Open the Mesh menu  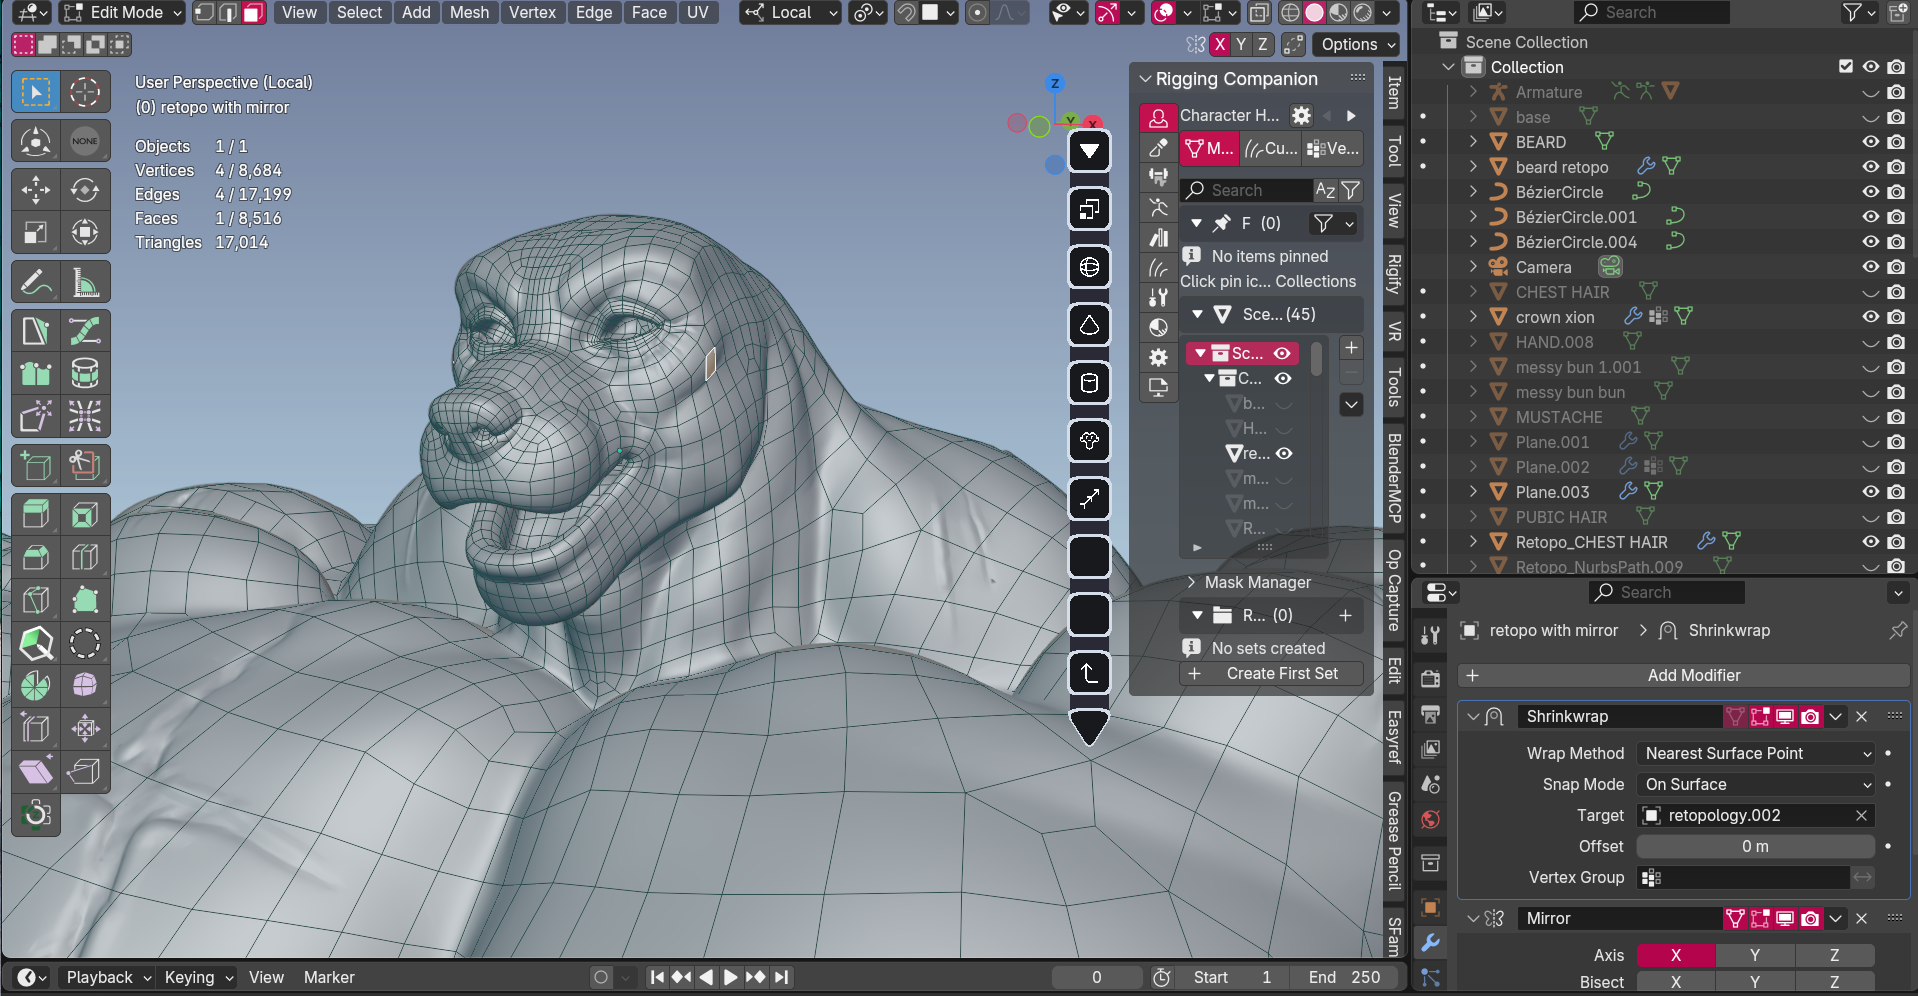point(469,12)
